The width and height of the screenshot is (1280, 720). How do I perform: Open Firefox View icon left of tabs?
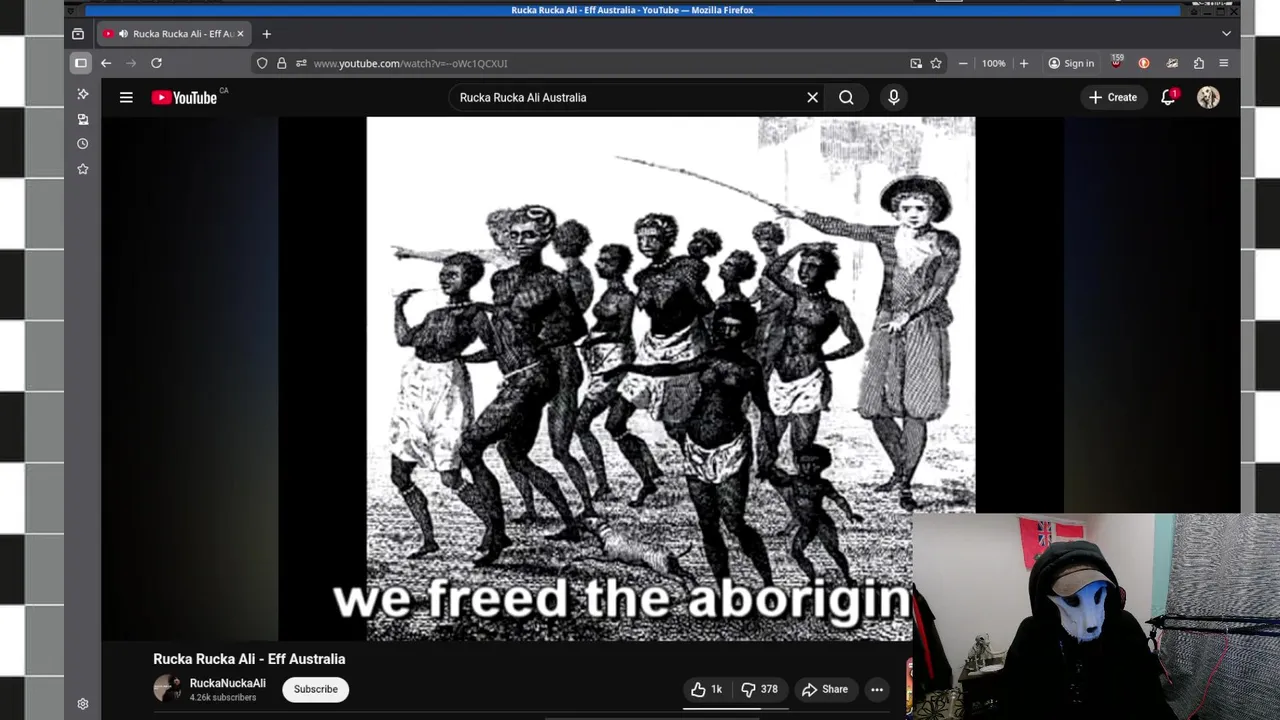tap(78, 34)
